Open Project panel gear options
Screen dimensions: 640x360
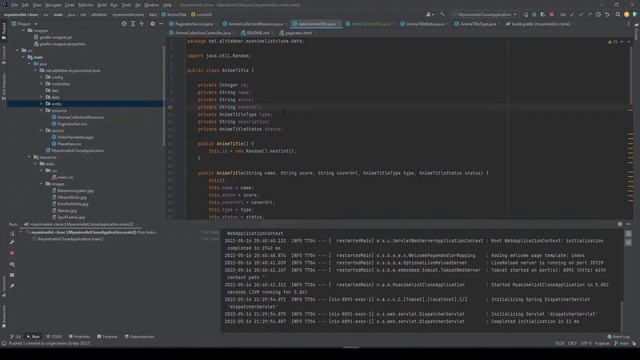152,24
